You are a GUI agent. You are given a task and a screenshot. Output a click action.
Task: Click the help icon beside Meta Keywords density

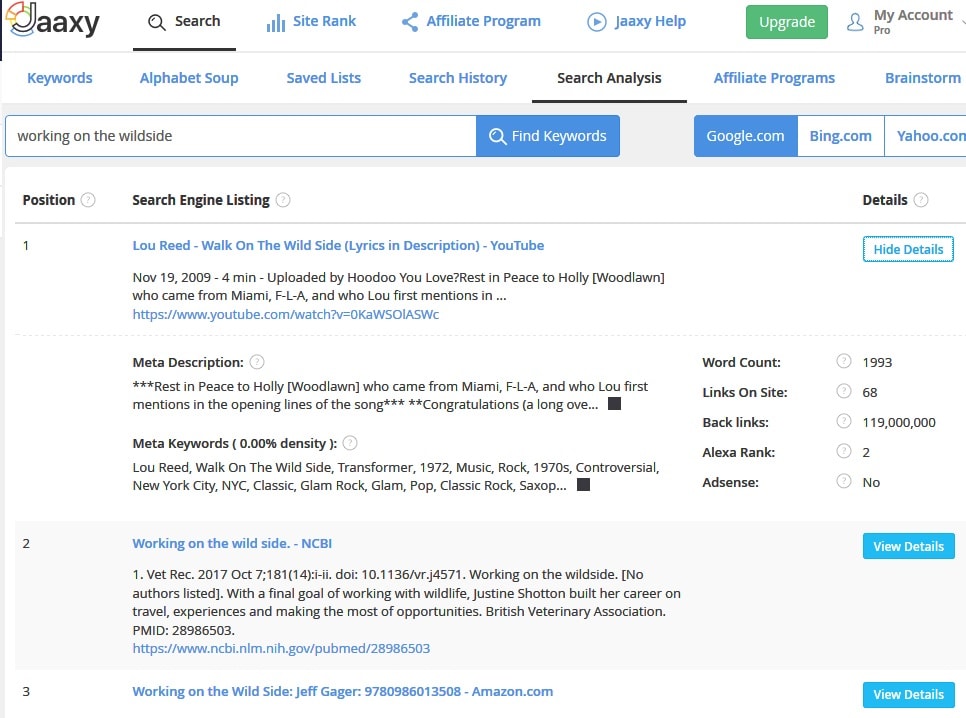pyautogui.click(x=350, y=443)
